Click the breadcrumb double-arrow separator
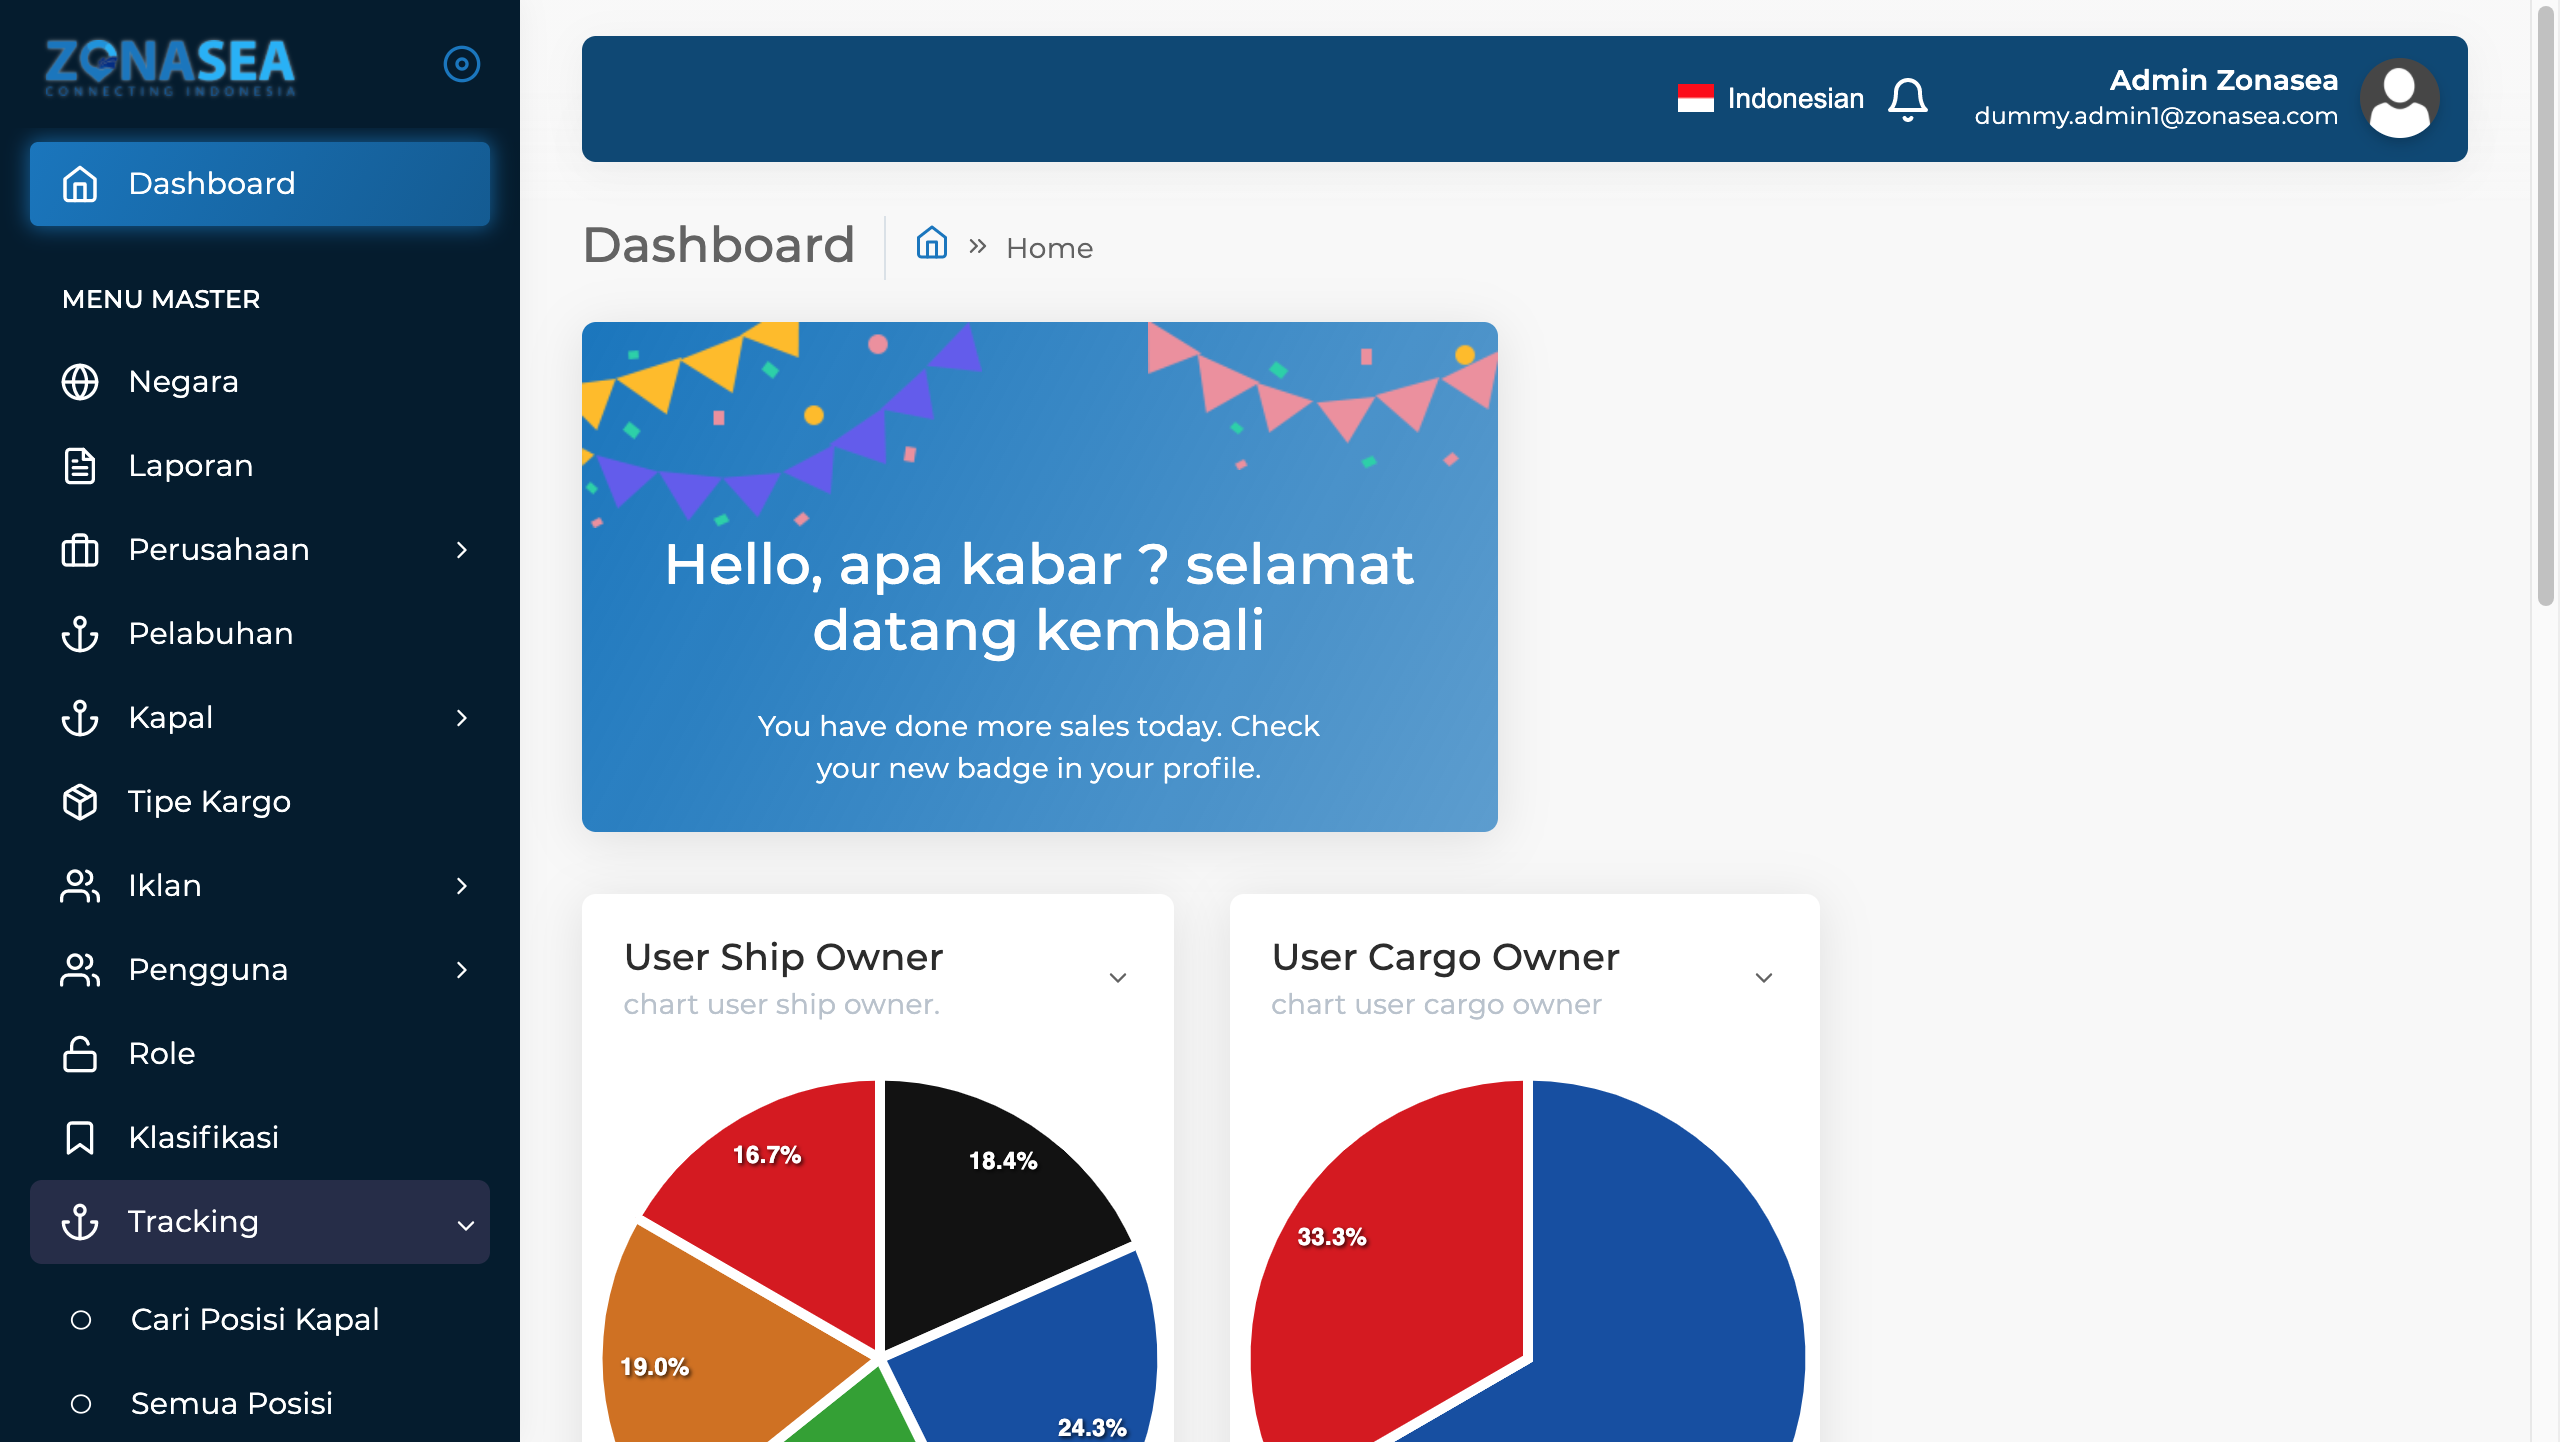This screenshot has width=2560, height=1442. pyautogui.click(x=978, y=246)
